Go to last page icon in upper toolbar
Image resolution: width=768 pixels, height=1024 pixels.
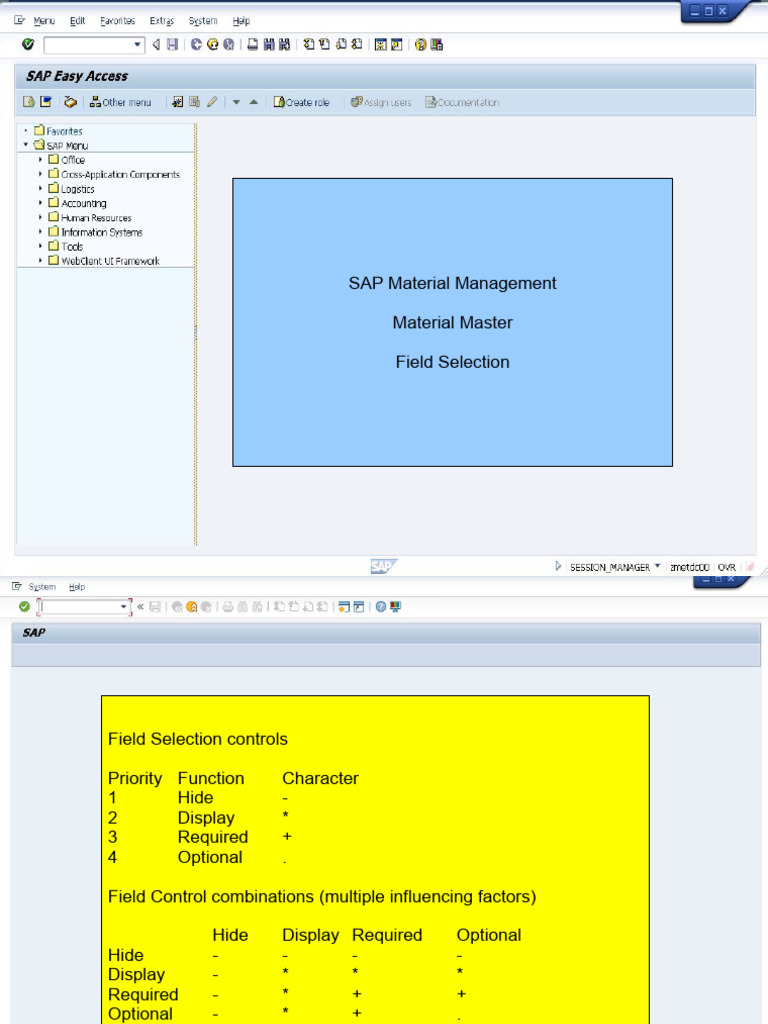(357, 44)
